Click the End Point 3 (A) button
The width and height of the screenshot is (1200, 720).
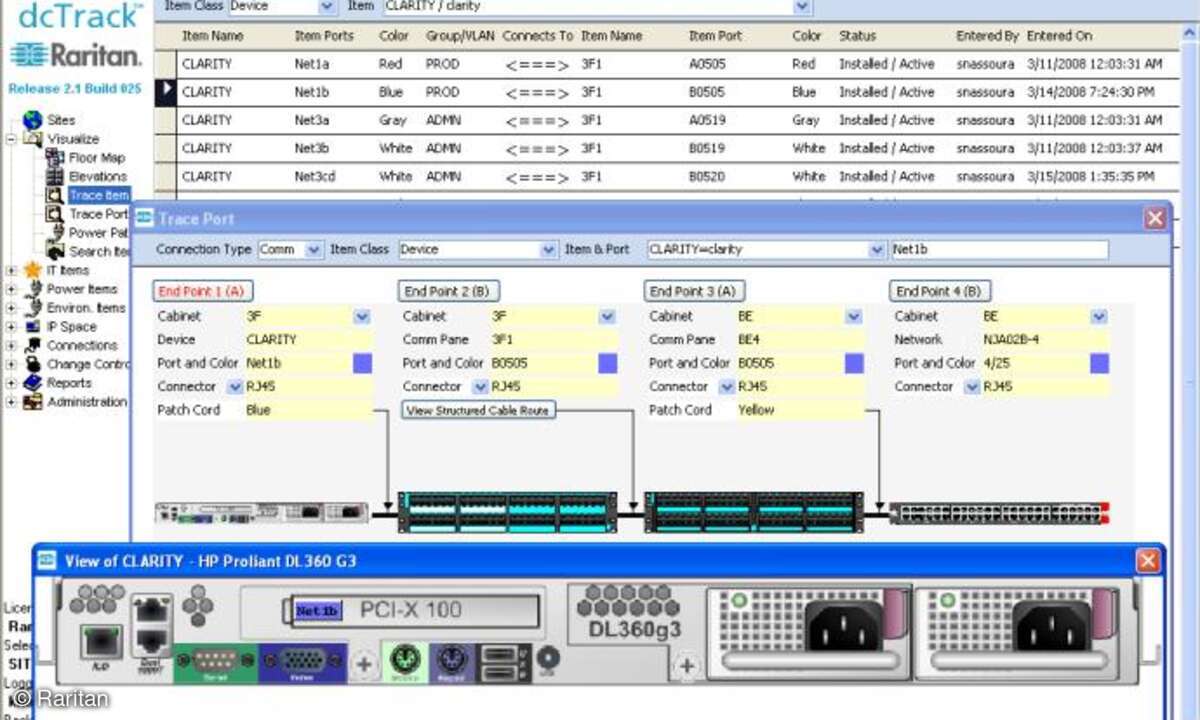coord(695,291)
